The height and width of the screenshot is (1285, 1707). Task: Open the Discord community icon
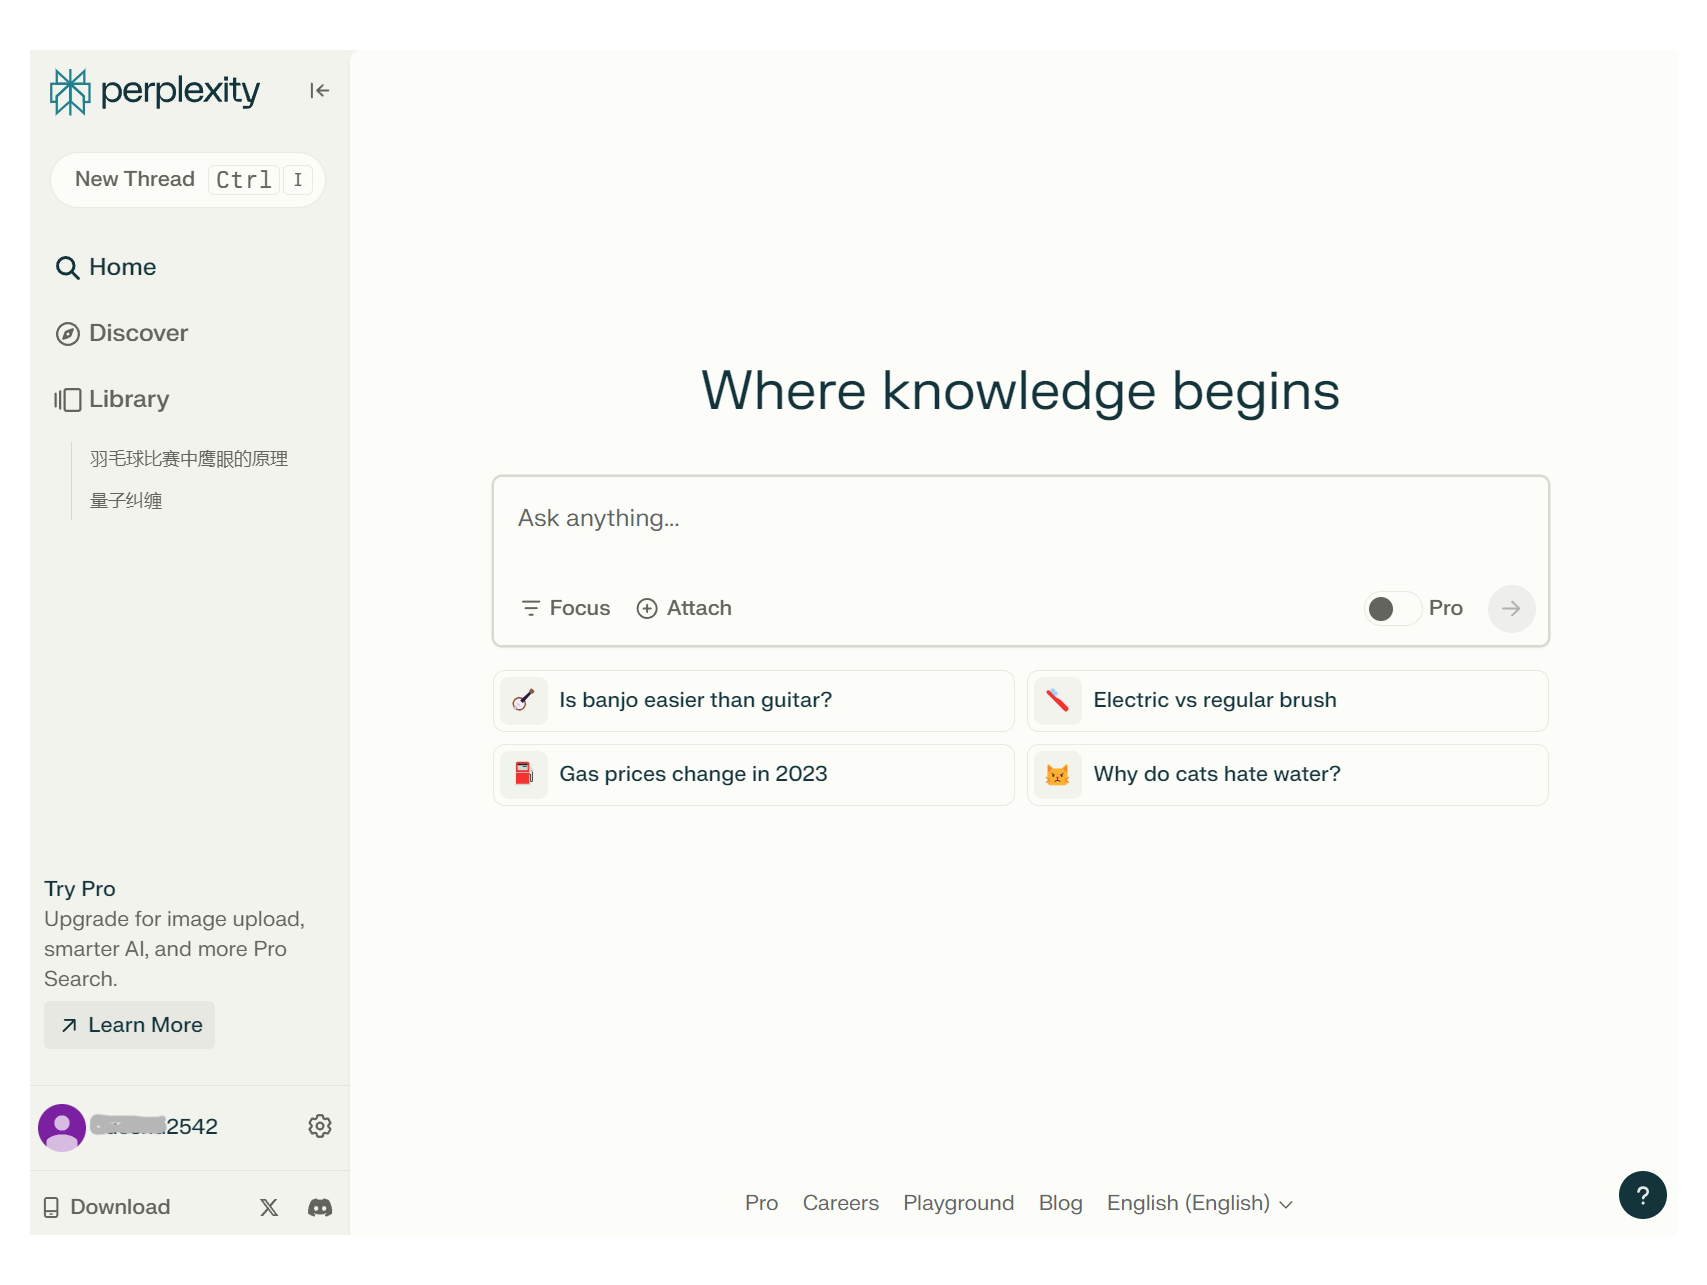click(x=320, y=1207)
